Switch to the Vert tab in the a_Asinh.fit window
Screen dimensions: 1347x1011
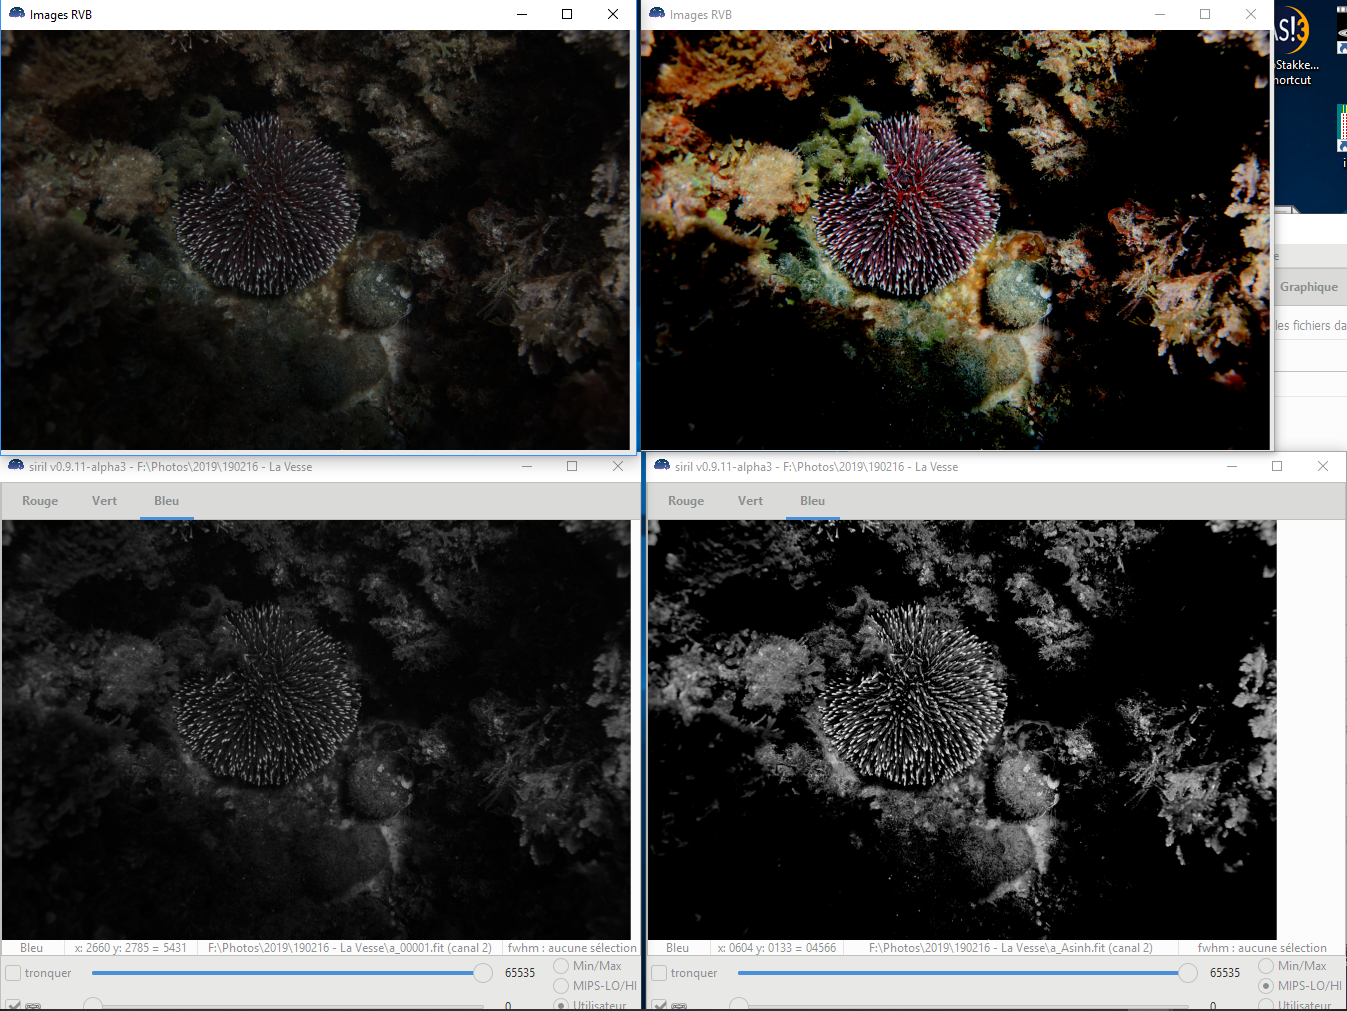[750, 501]
